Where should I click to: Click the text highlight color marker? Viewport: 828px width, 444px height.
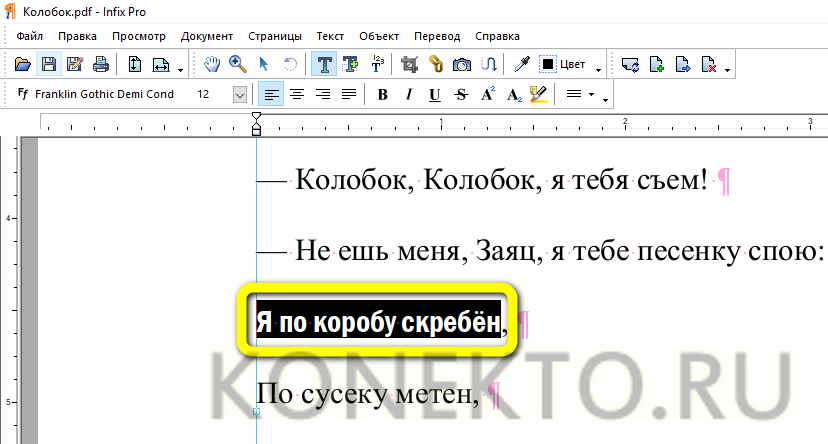(x=539, y=95)
